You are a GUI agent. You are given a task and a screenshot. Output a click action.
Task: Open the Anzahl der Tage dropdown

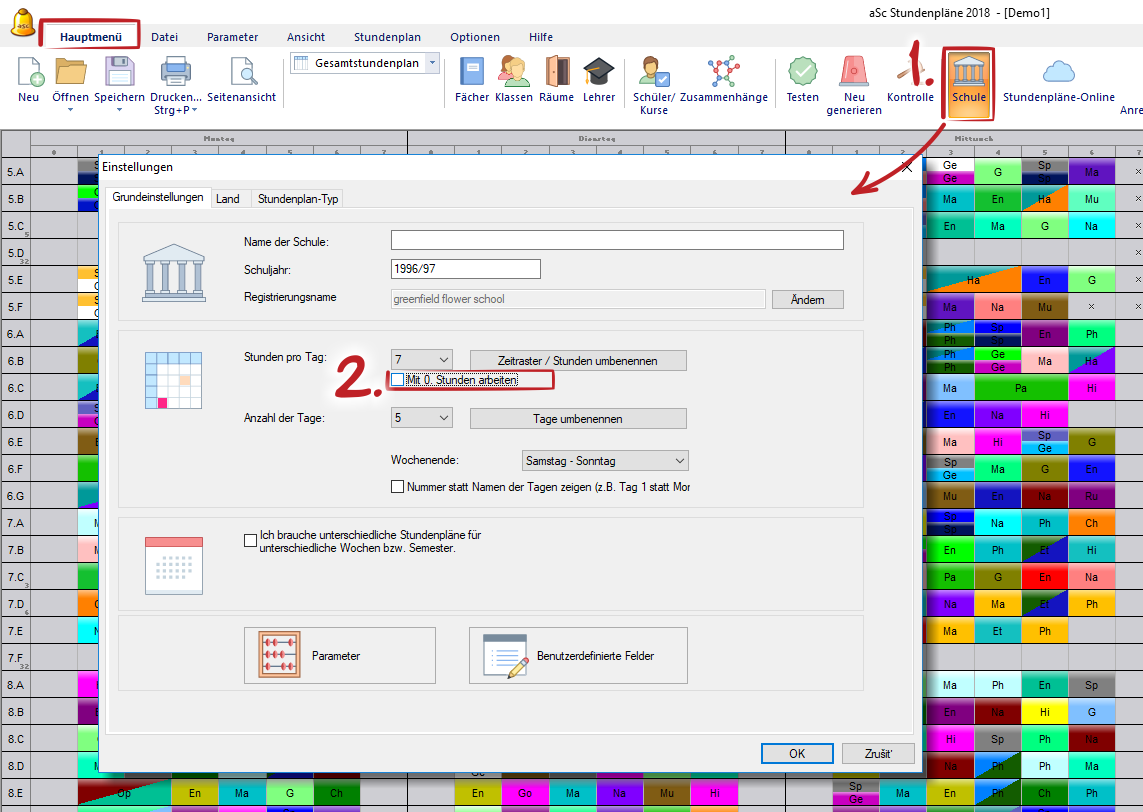click(421, 418)
